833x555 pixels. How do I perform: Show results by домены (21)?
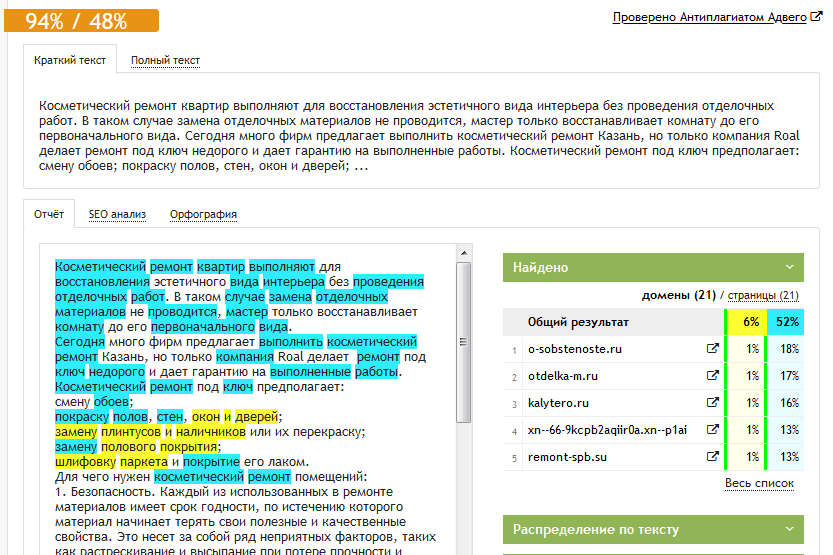coord(679,296)
